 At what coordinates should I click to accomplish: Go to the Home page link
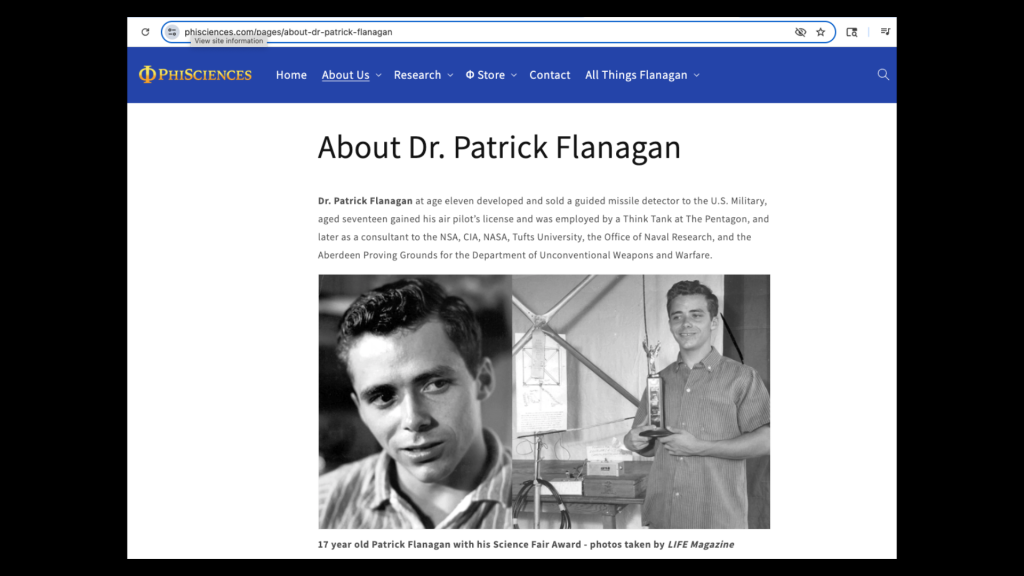tap(291, 75)
